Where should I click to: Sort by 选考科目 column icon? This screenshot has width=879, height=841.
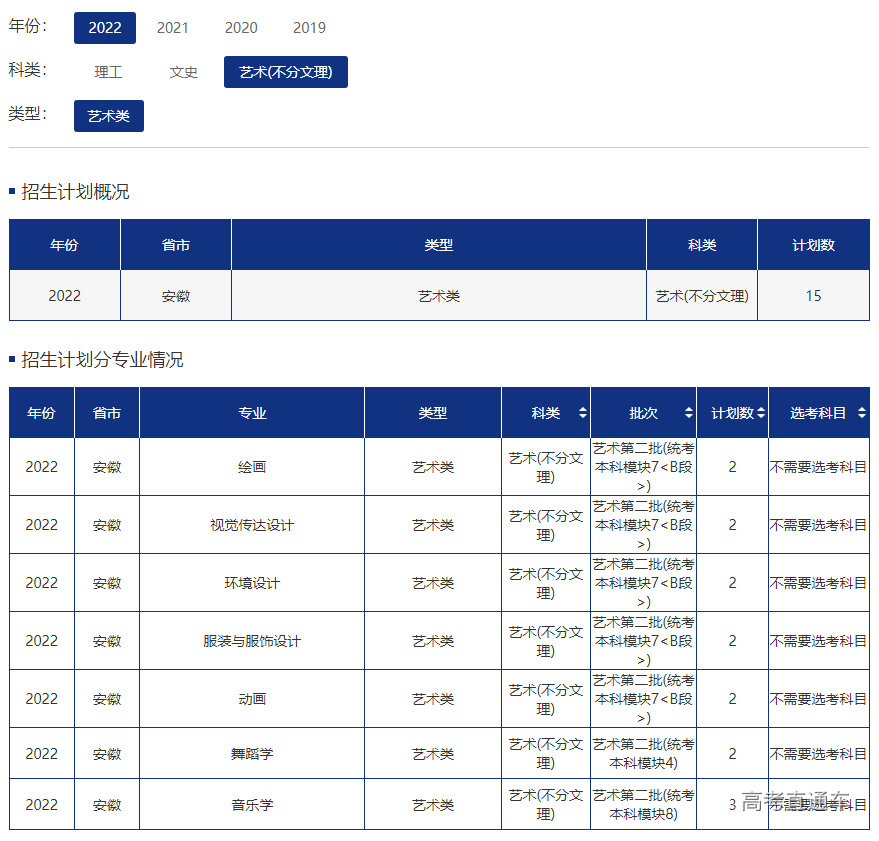[x=861, y=413]
